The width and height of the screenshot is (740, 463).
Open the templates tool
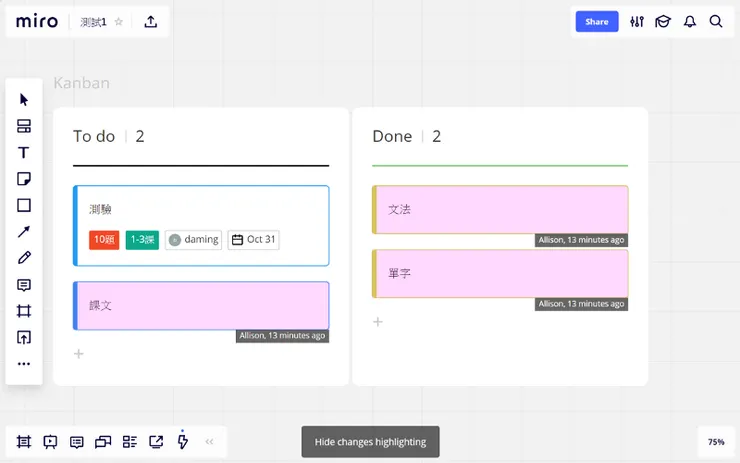[24, 126]
